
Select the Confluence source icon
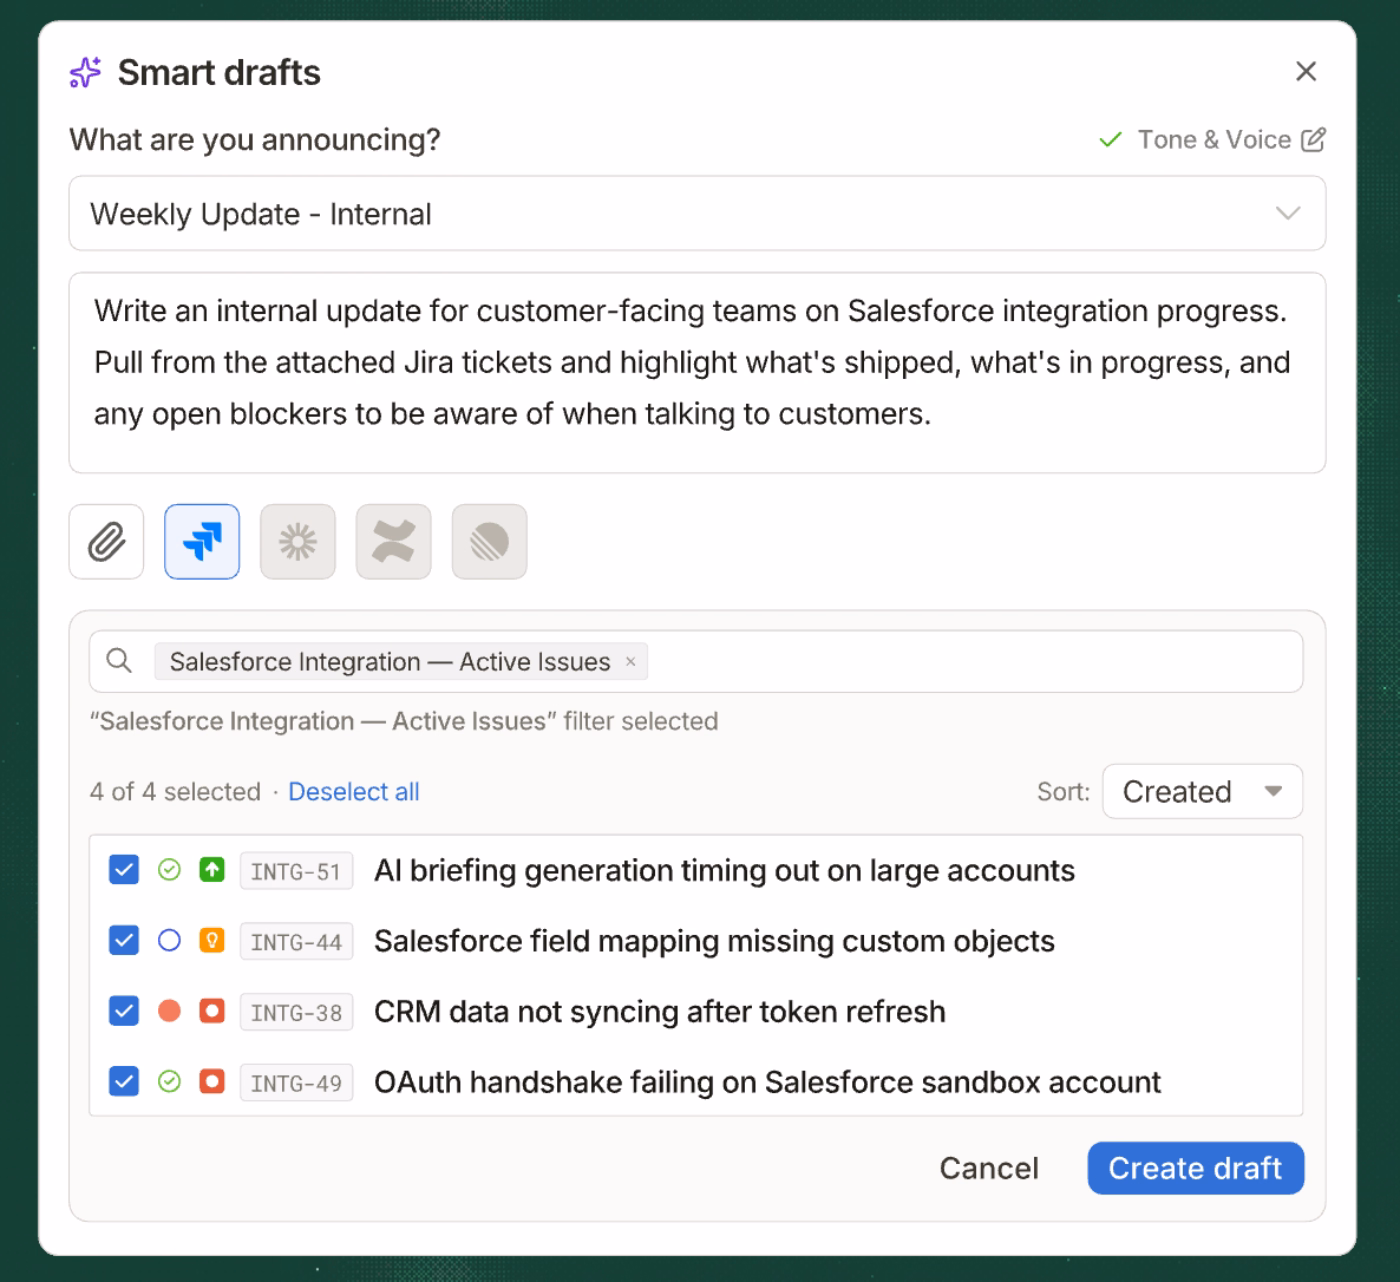(393, 542)
